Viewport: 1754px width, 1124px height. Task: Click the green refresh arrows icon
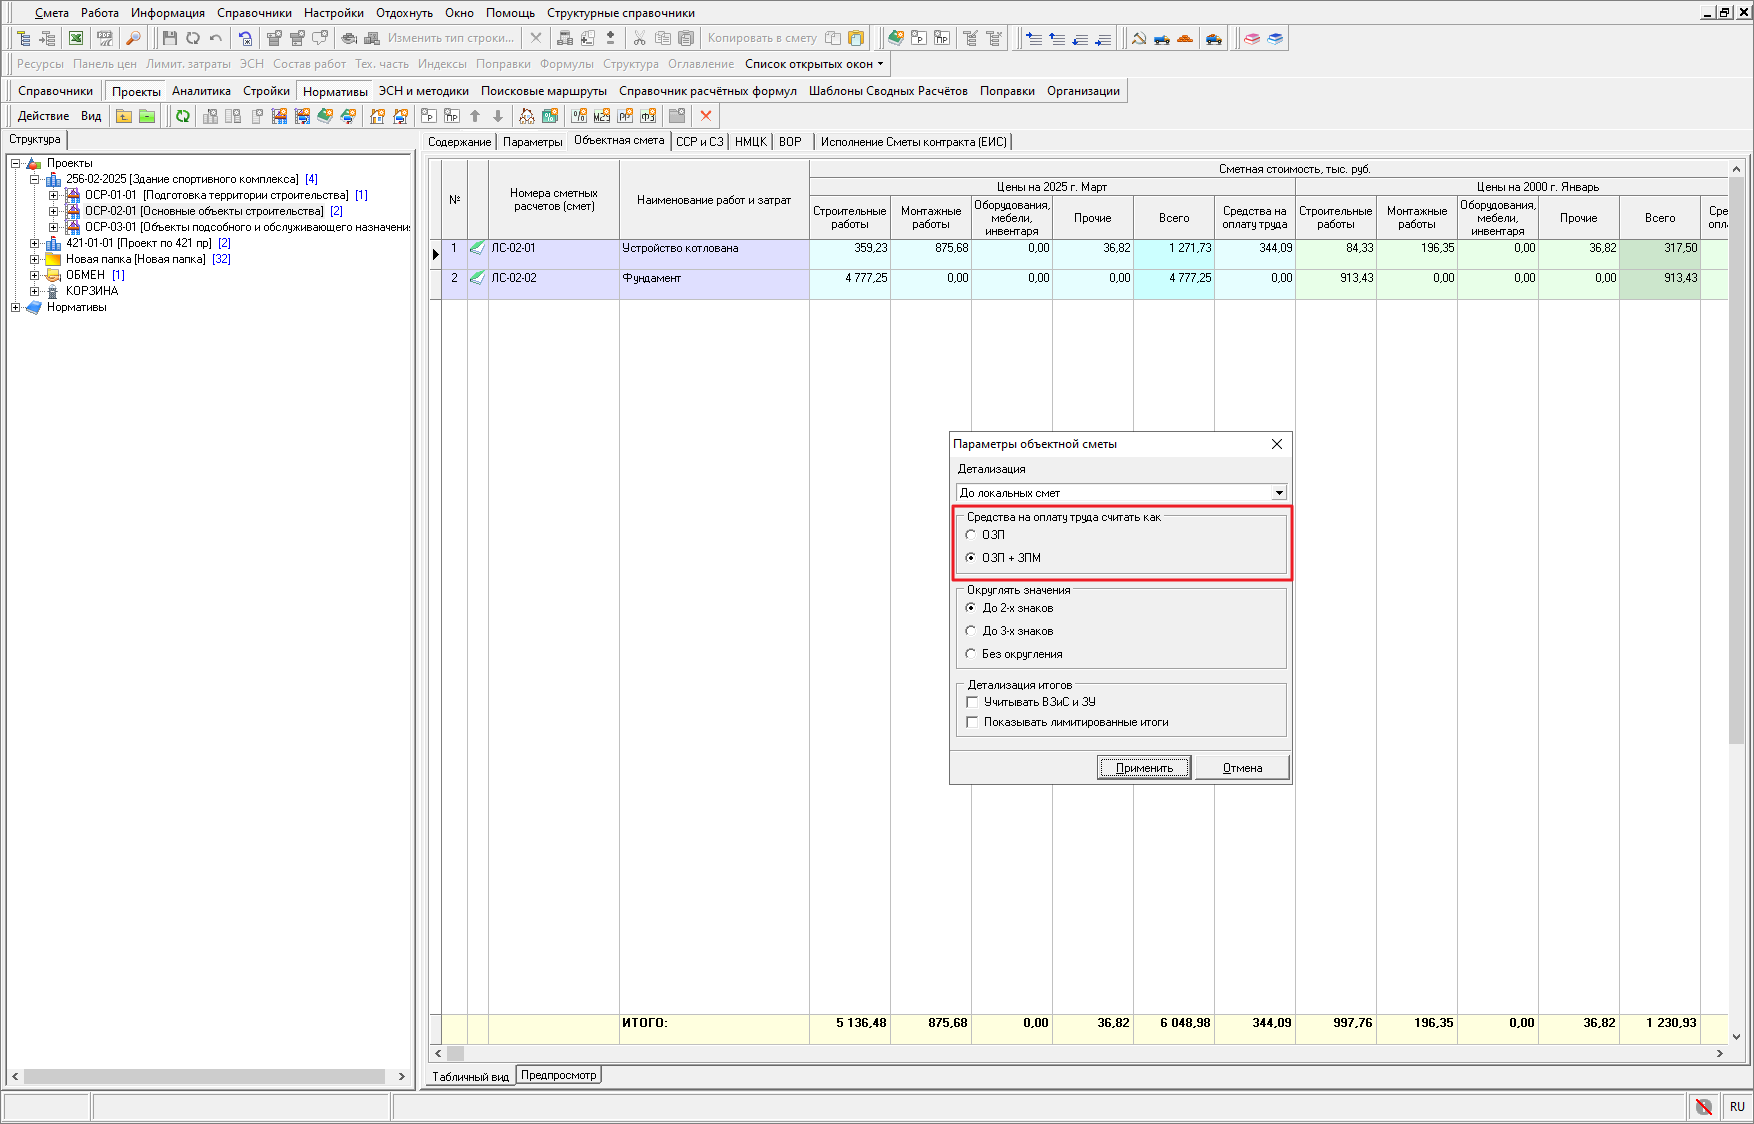point(183,116)
